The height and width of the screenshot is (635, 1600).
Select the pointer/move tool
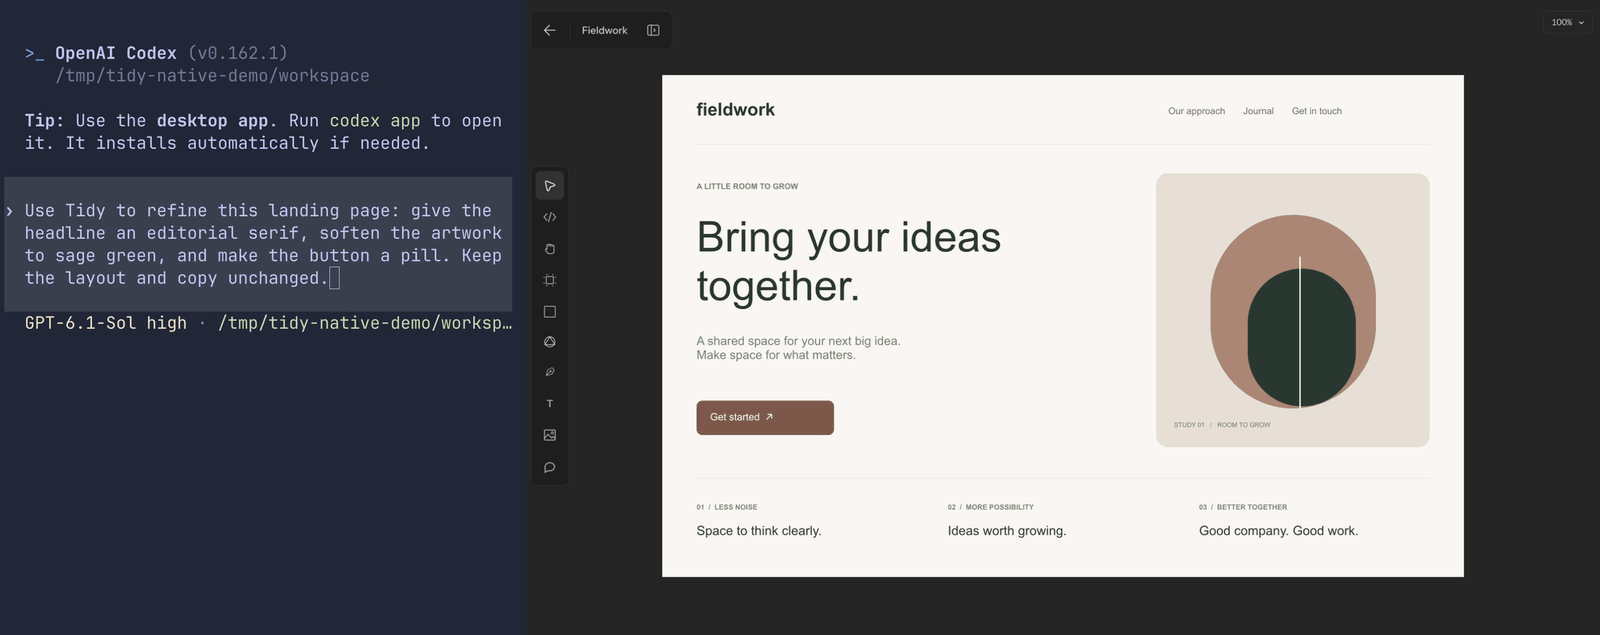(549, 186)
